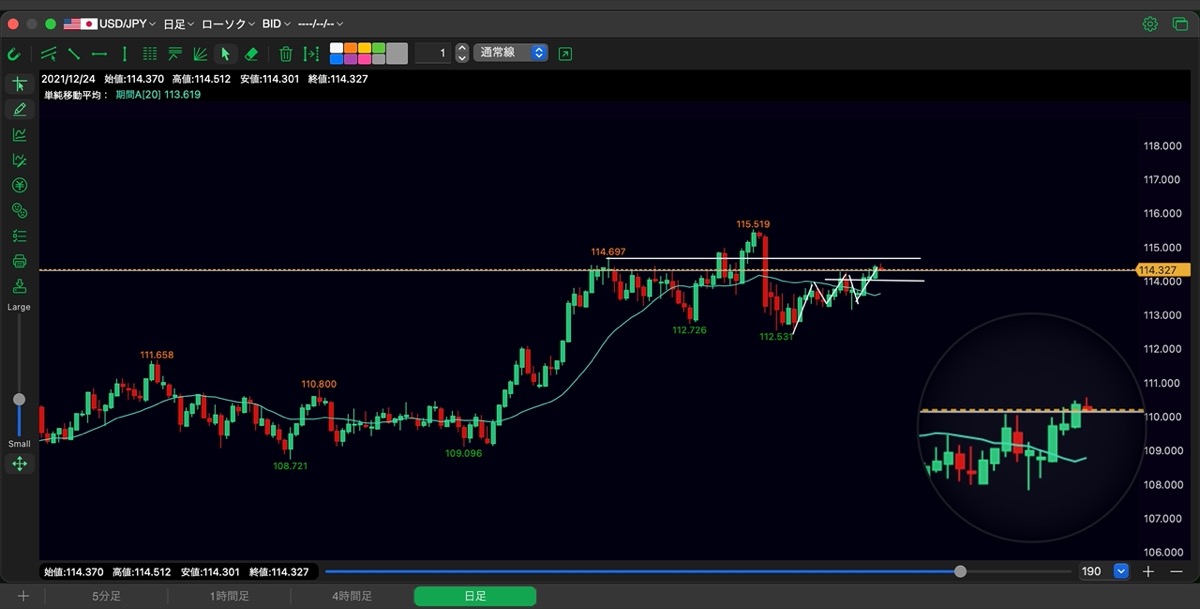Click the magnet snap icon
Viewport: 1200px width, 609px height.
pyautogui.click(x=14, y=54)
